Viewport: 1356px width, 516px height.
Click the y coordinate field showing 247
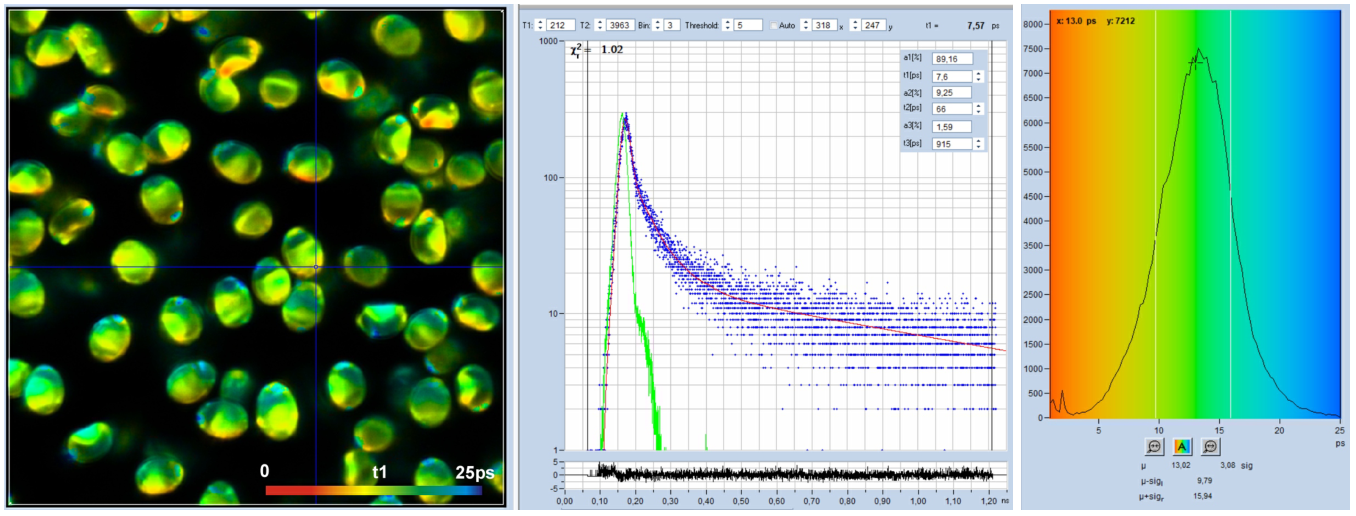[873, 25]
